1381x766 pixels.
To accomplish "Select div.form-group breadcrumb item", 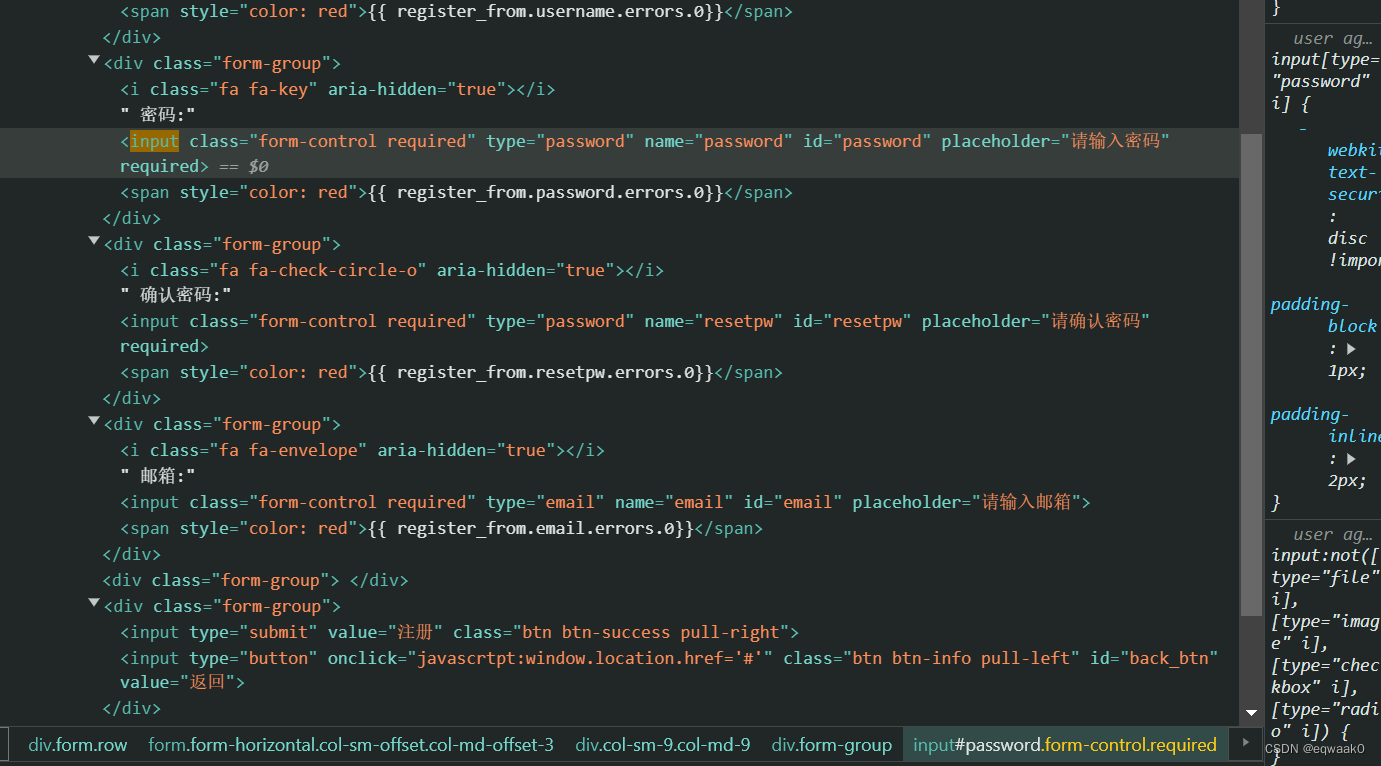I will [832, 745].
